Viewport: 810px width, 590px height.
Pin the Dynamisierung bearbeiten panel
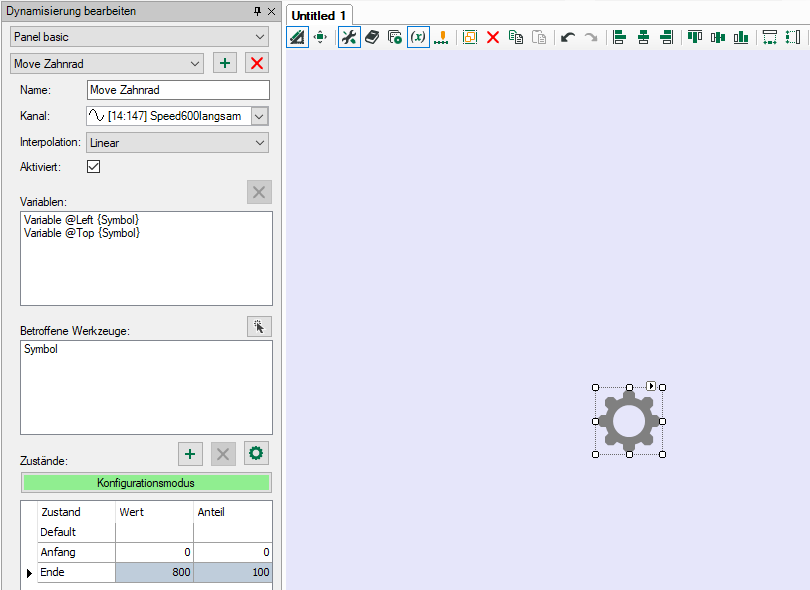tap(257, 11)
